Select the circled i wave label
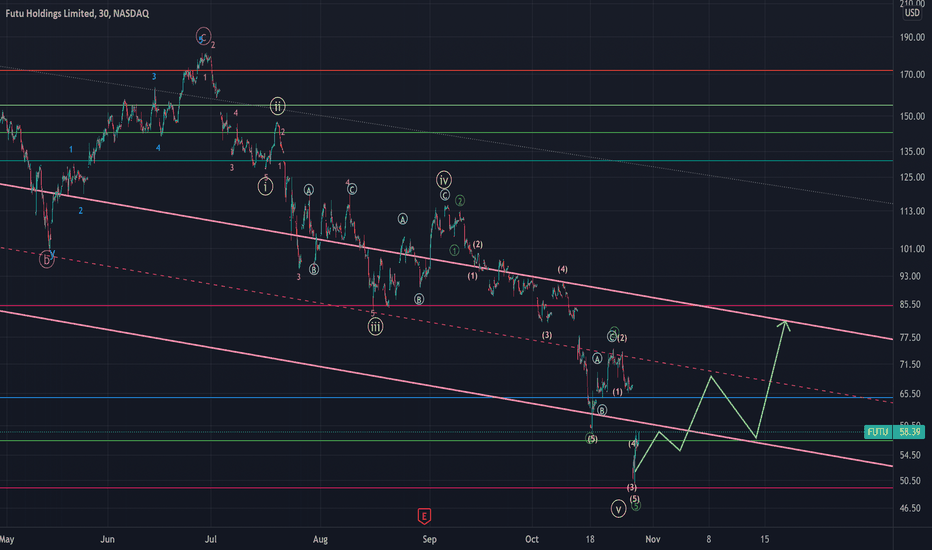The height and width of the screenshot is (550, 932). click(x=265, y=187)
